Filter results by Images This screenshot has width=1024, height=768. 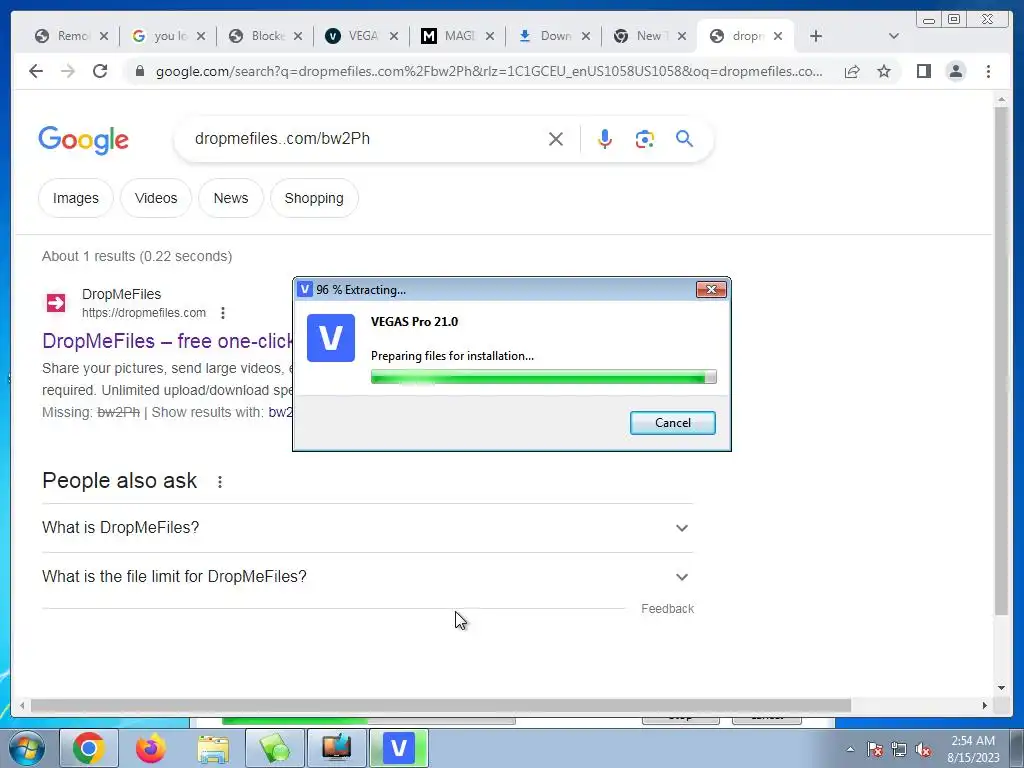(76, 198)
